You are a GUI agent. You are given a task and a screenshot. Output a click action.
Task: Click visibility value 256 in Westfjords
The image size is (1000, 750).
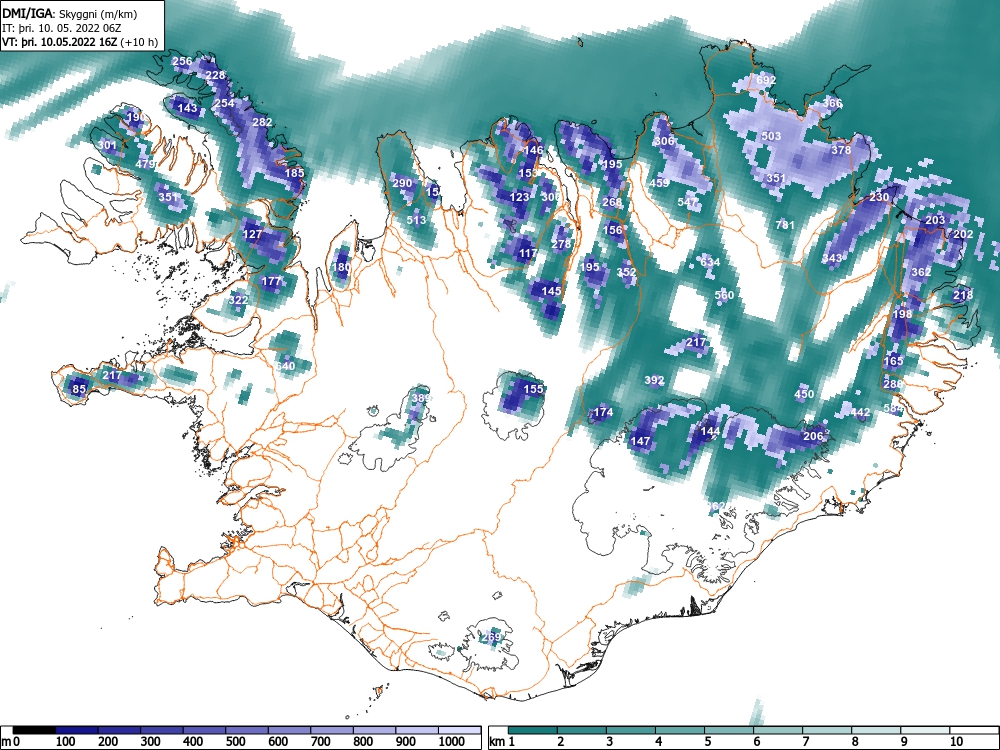tap(182, 62)
